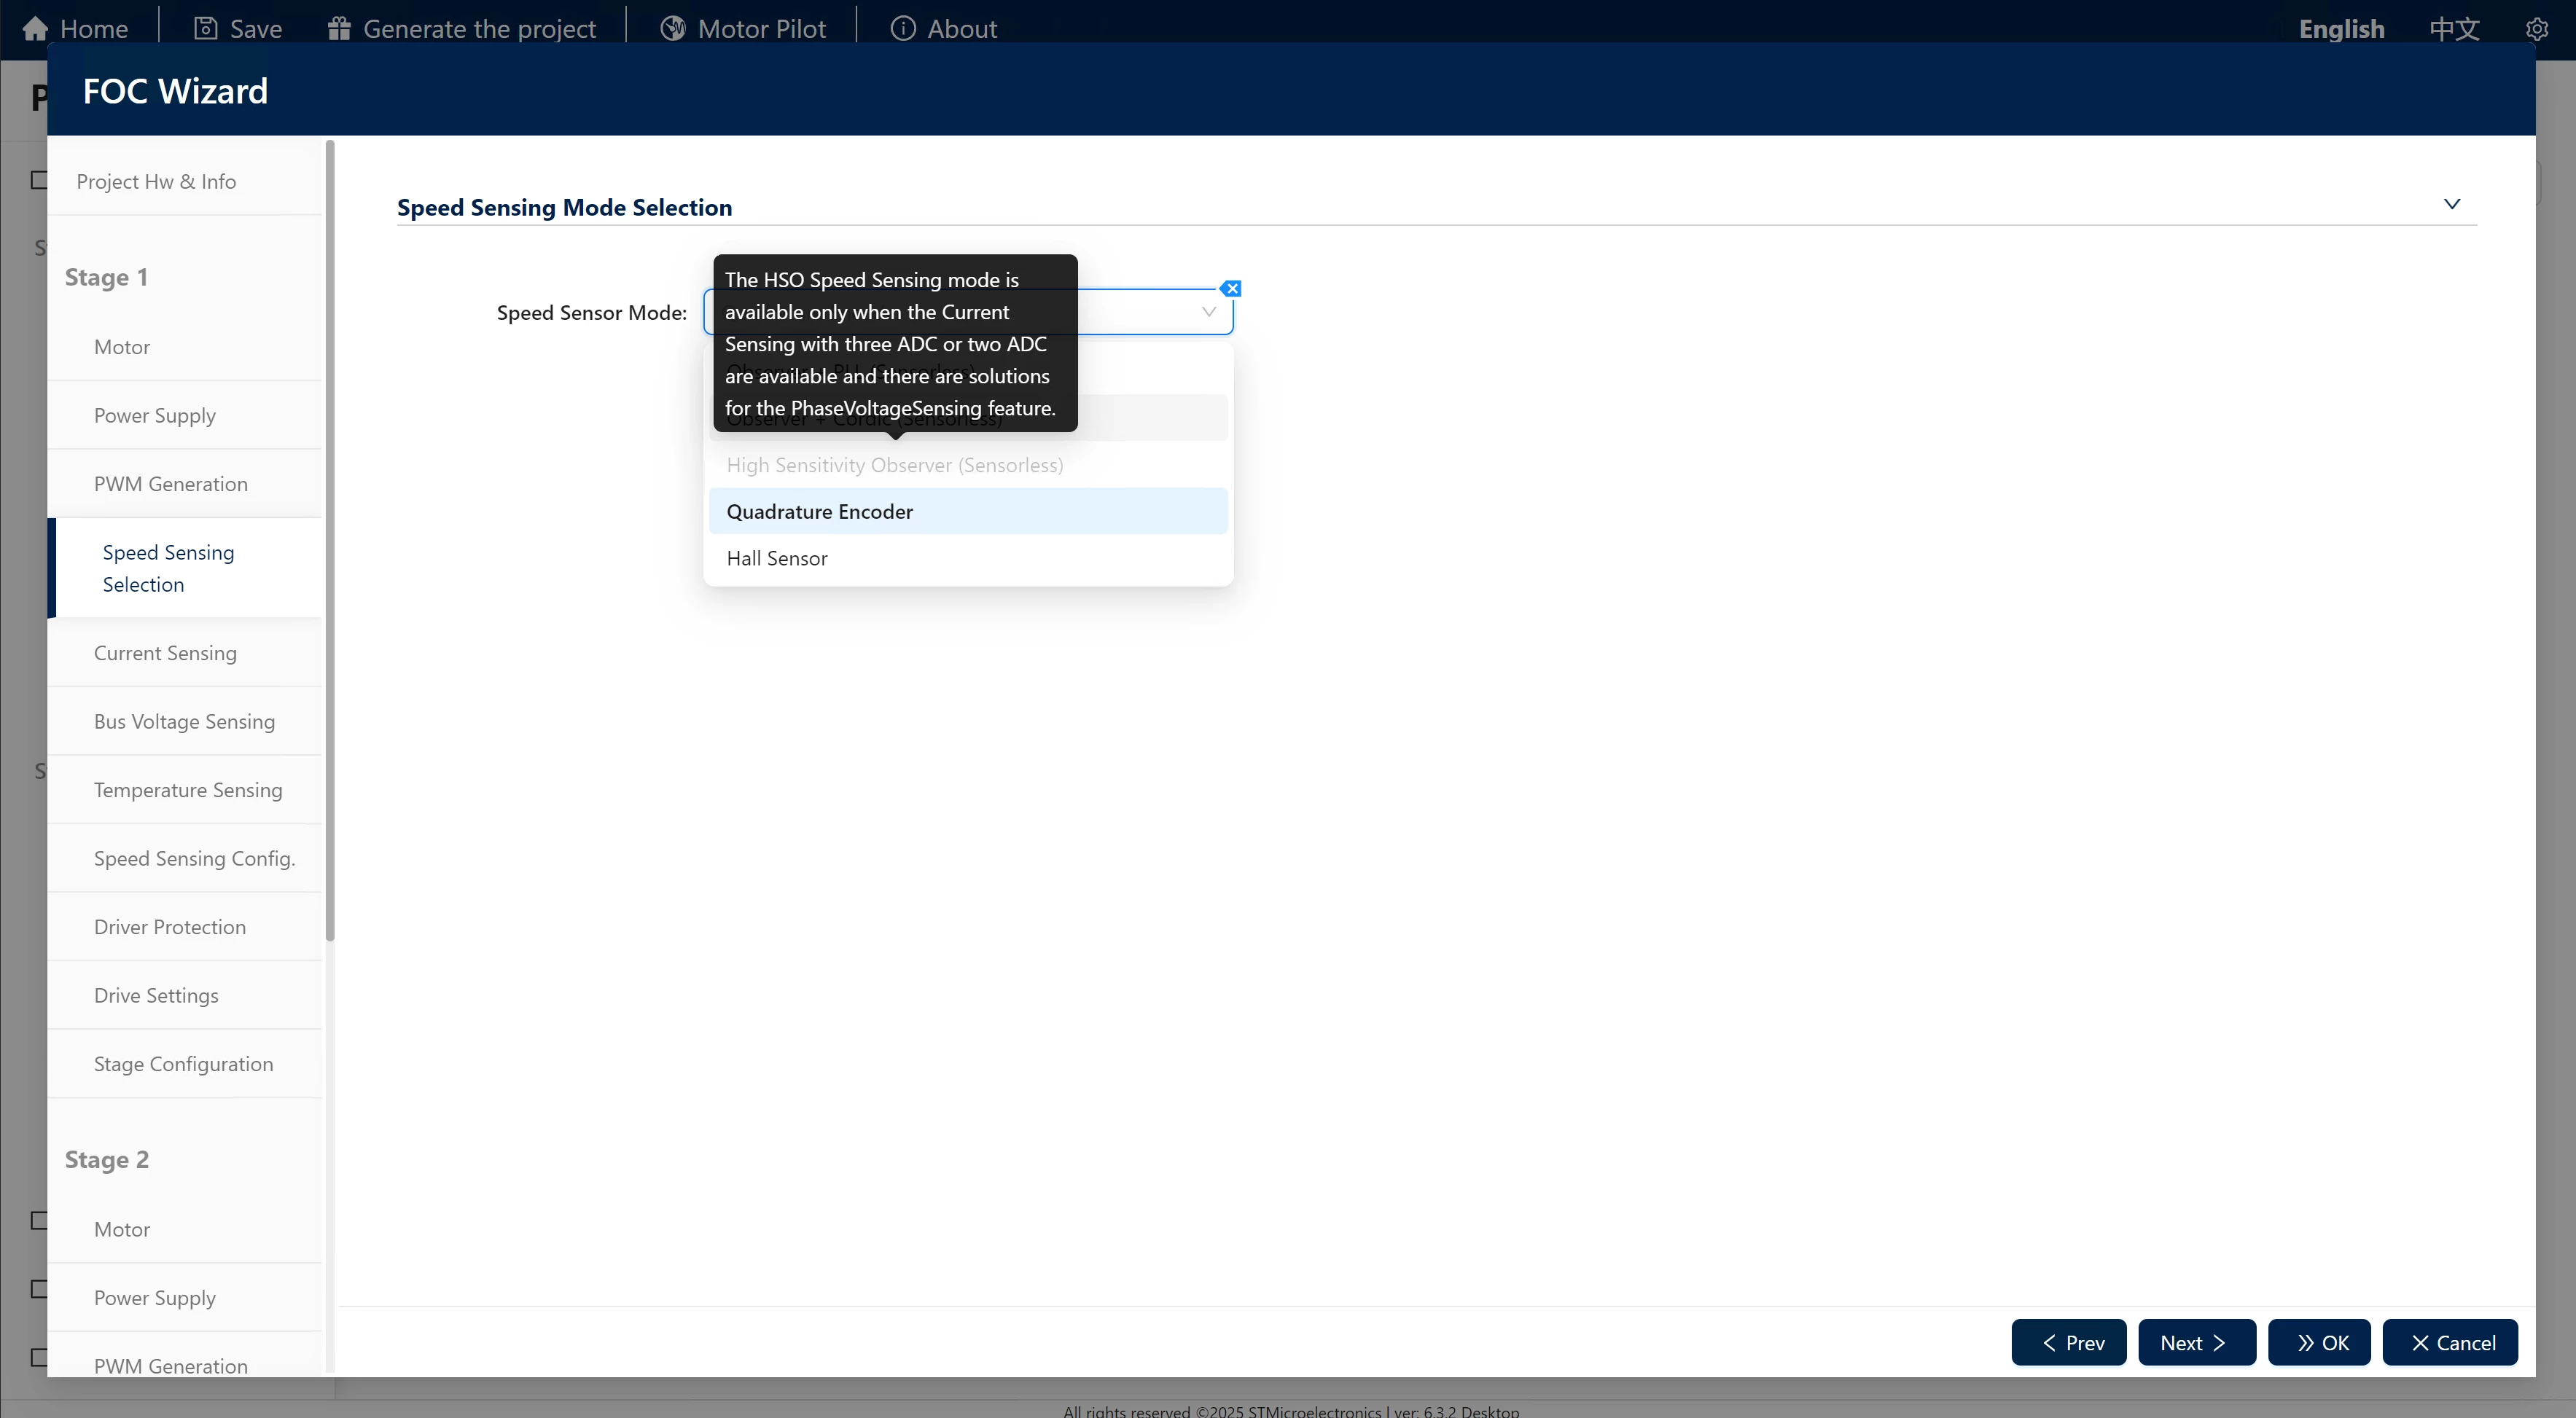The width and height of the screenshot is (2576, 1418).
Task: Open Speed Sensing Config. step
Action: (x=185, y=858)
